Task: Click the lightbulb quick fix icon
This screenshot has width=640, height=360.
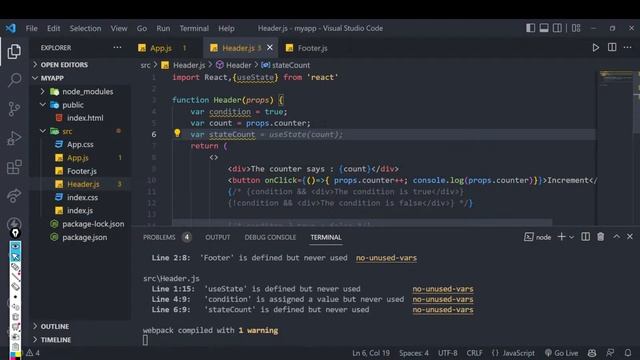Action: click(x=177, y=133)
